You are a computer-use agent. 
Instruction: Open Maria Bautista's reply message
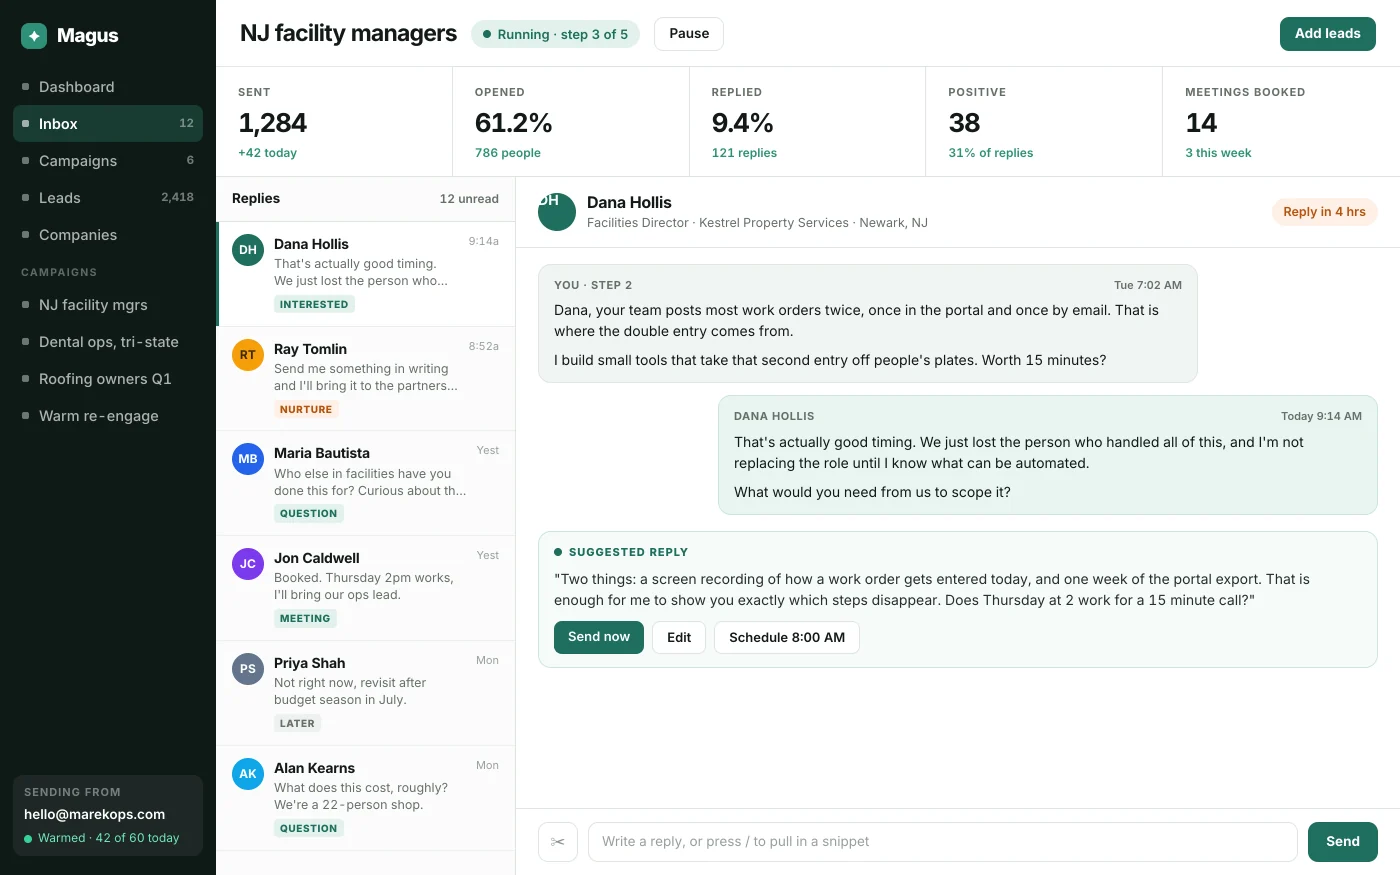[x=366, y=484]
